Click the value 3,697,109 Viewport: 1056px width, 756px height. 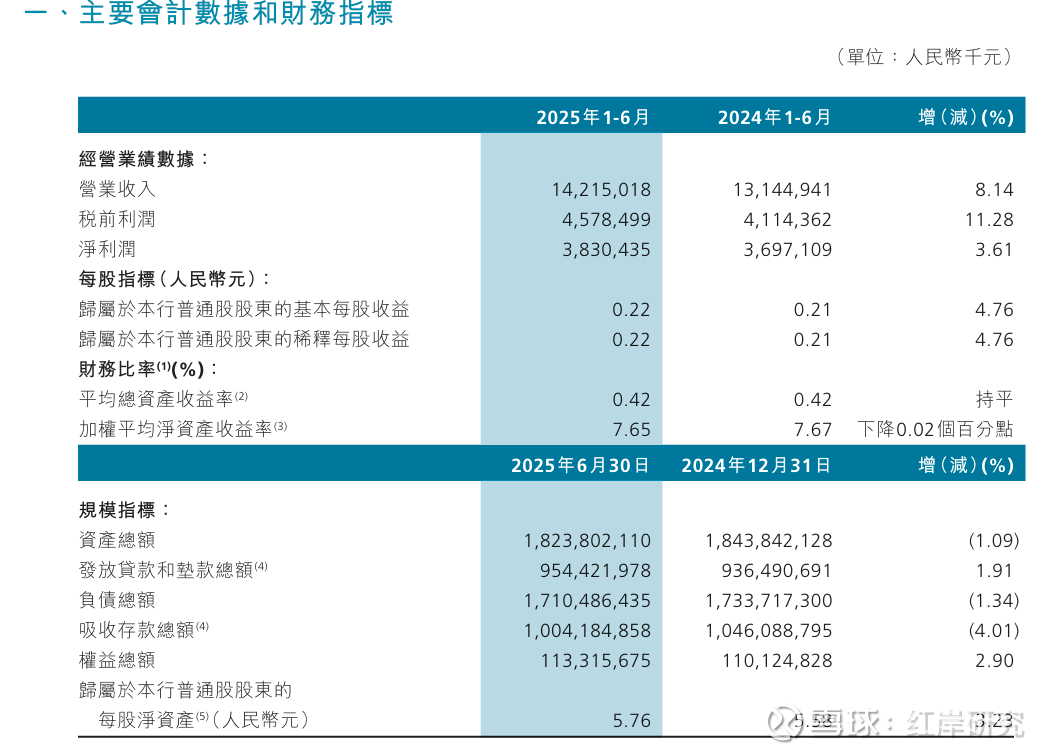tap(788, 250)
